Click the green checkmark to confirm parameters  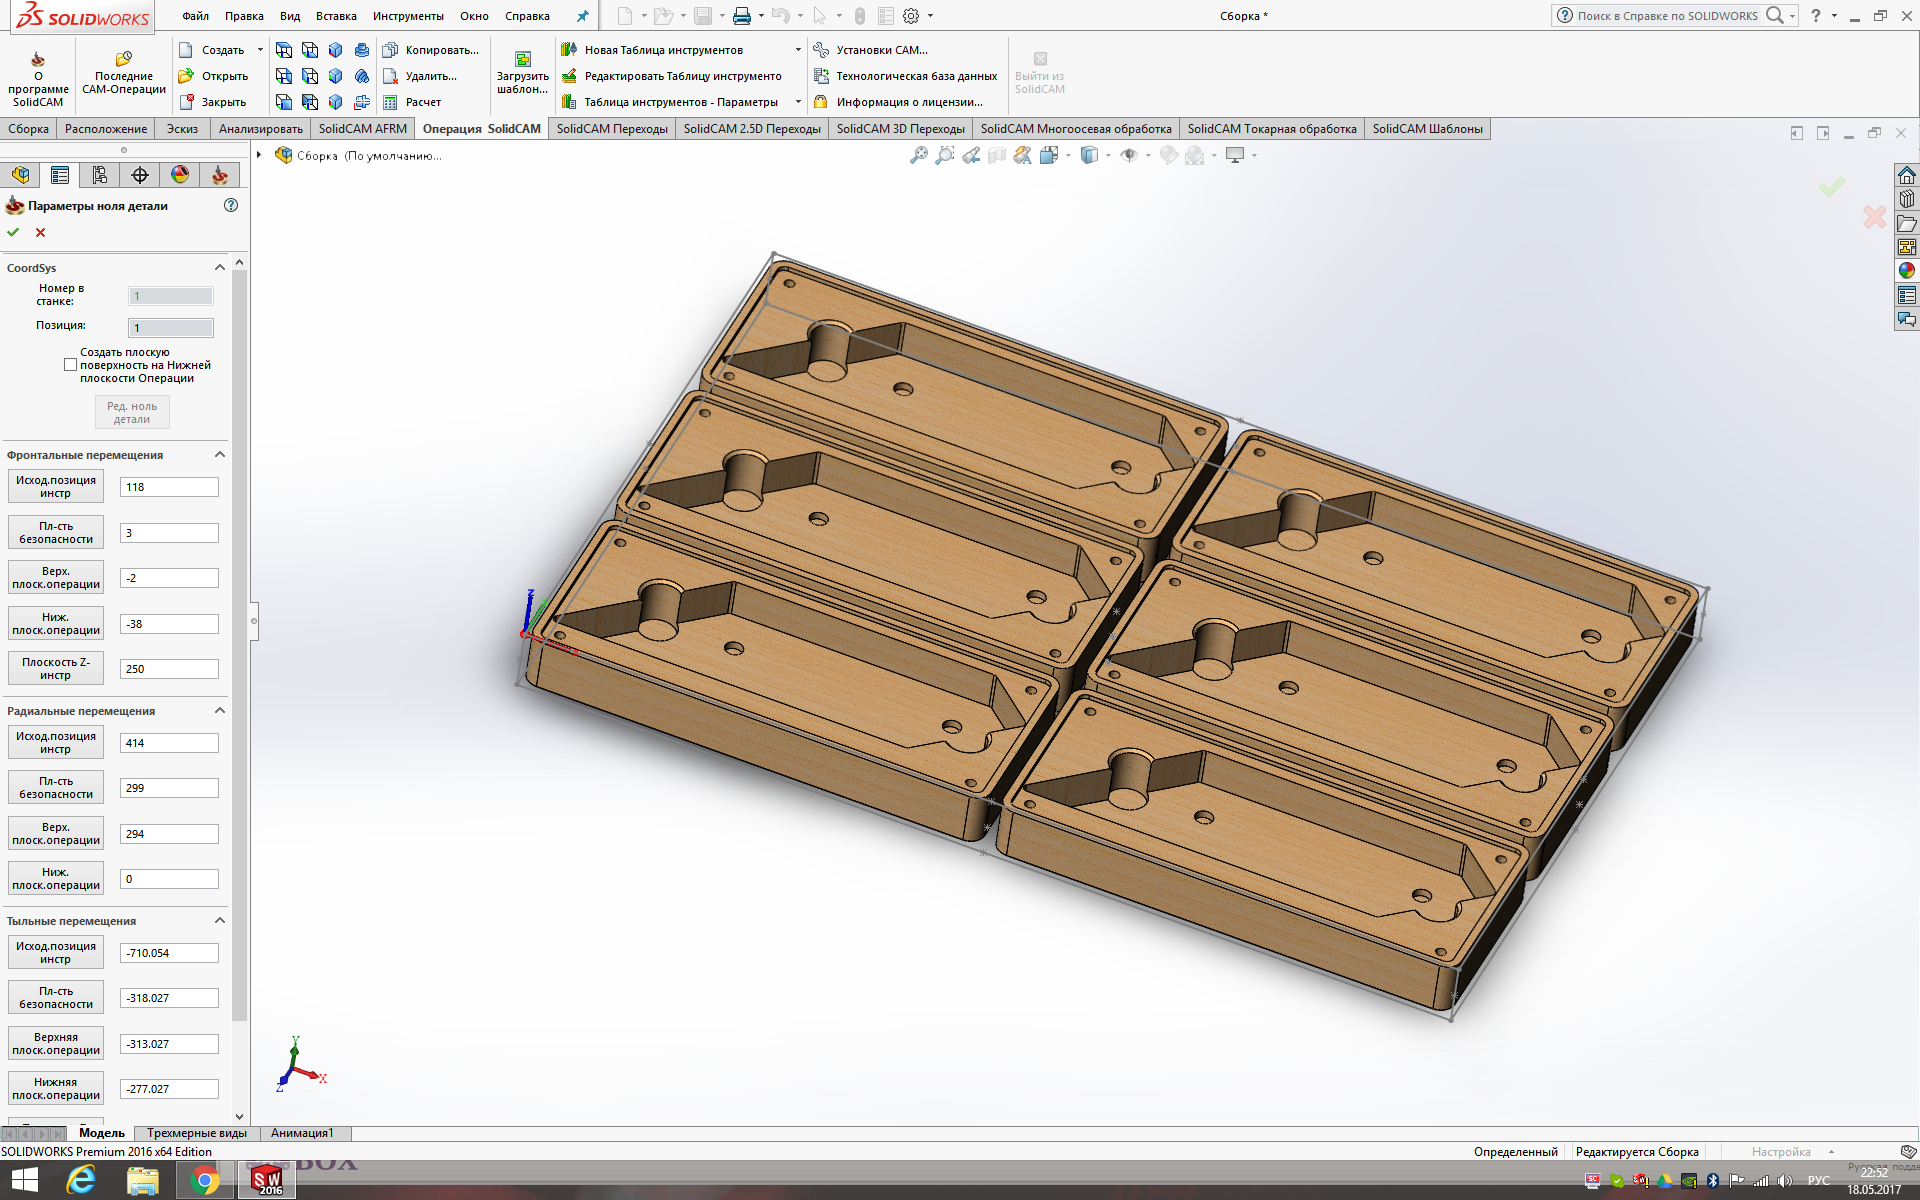click(13, 232)
